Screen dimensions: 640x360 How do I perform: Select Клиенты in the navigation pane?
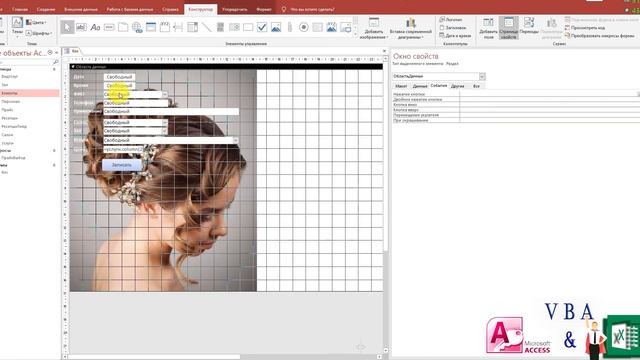coord(29,93)
